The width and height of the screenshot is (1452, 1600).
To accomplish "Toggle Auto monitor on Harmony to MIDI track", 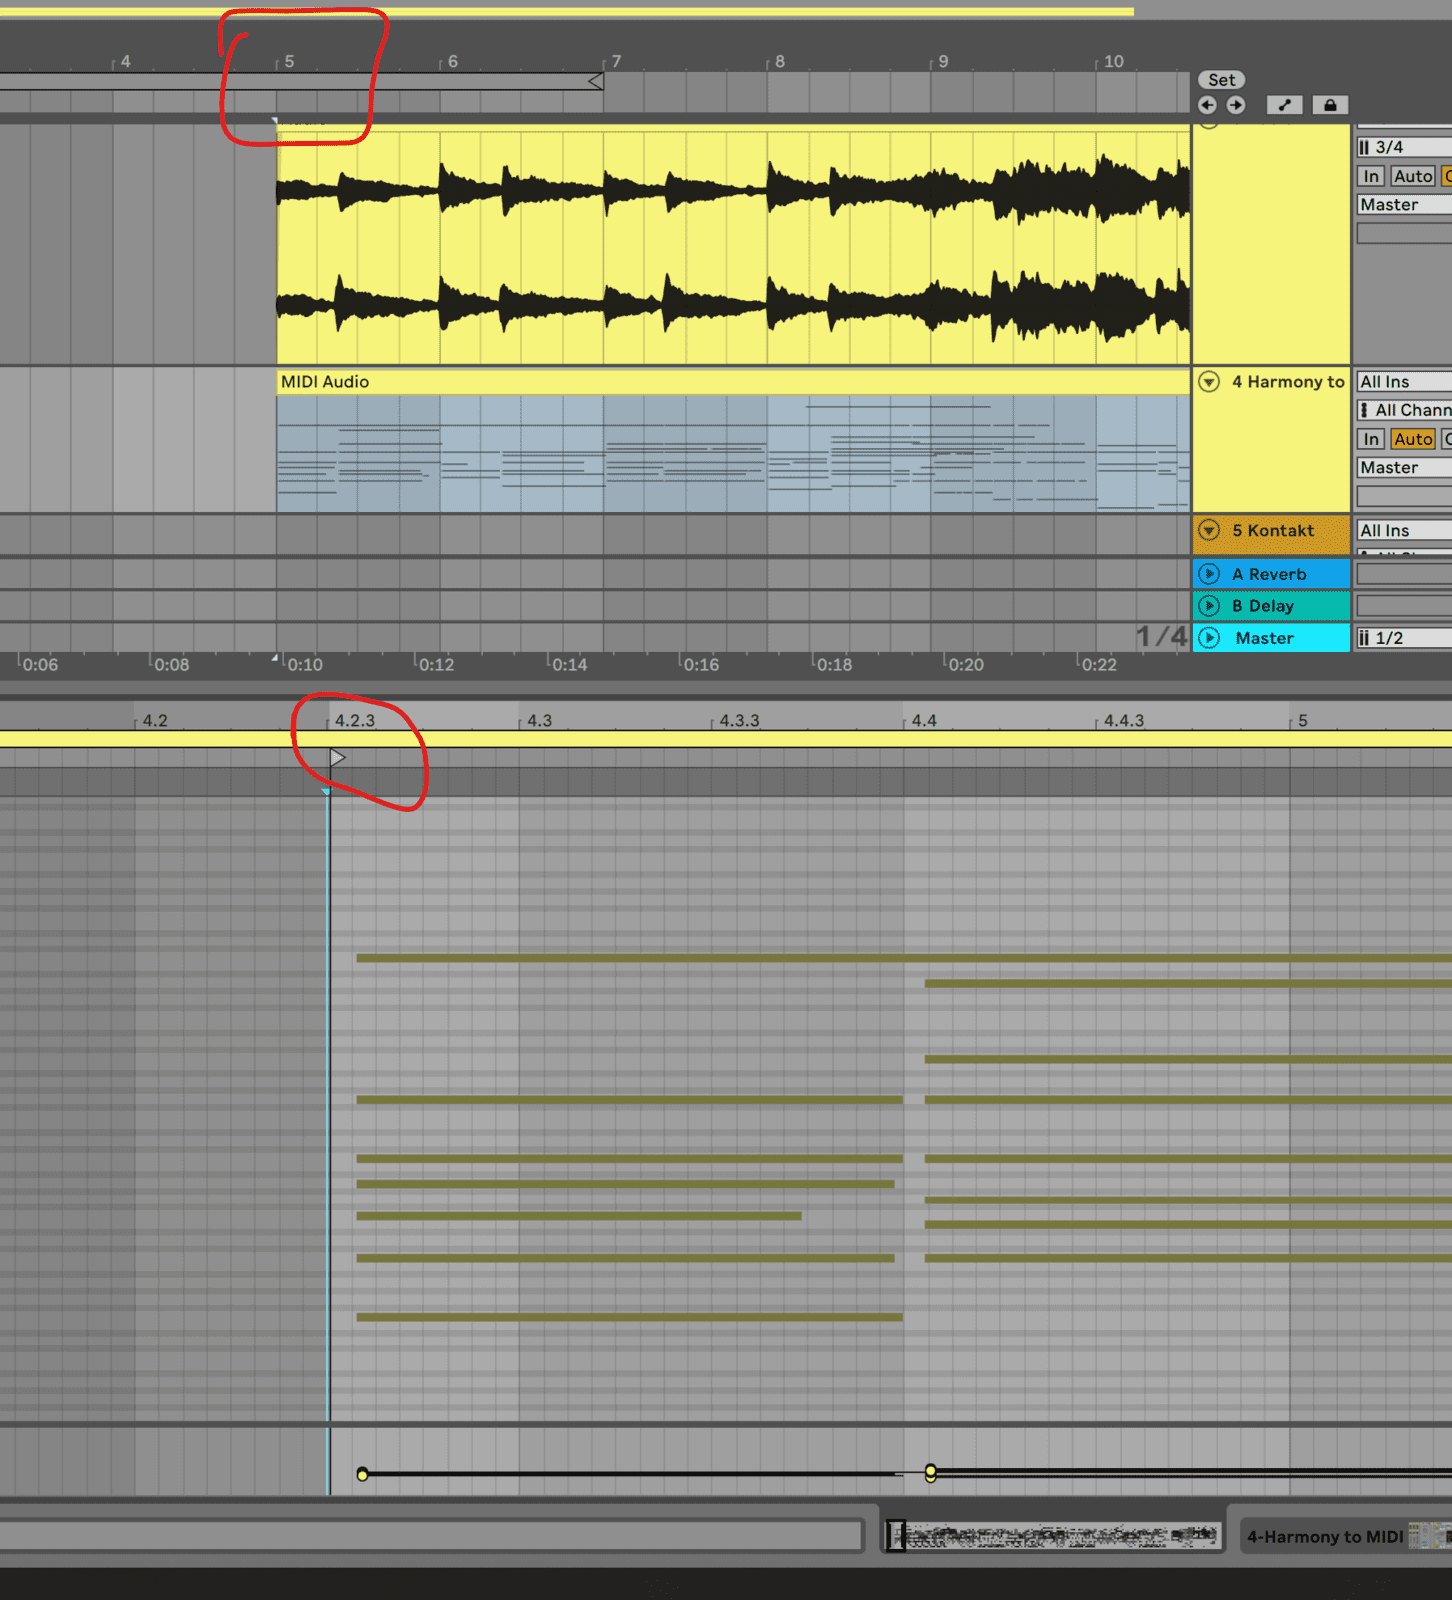I will (1412, 439).
